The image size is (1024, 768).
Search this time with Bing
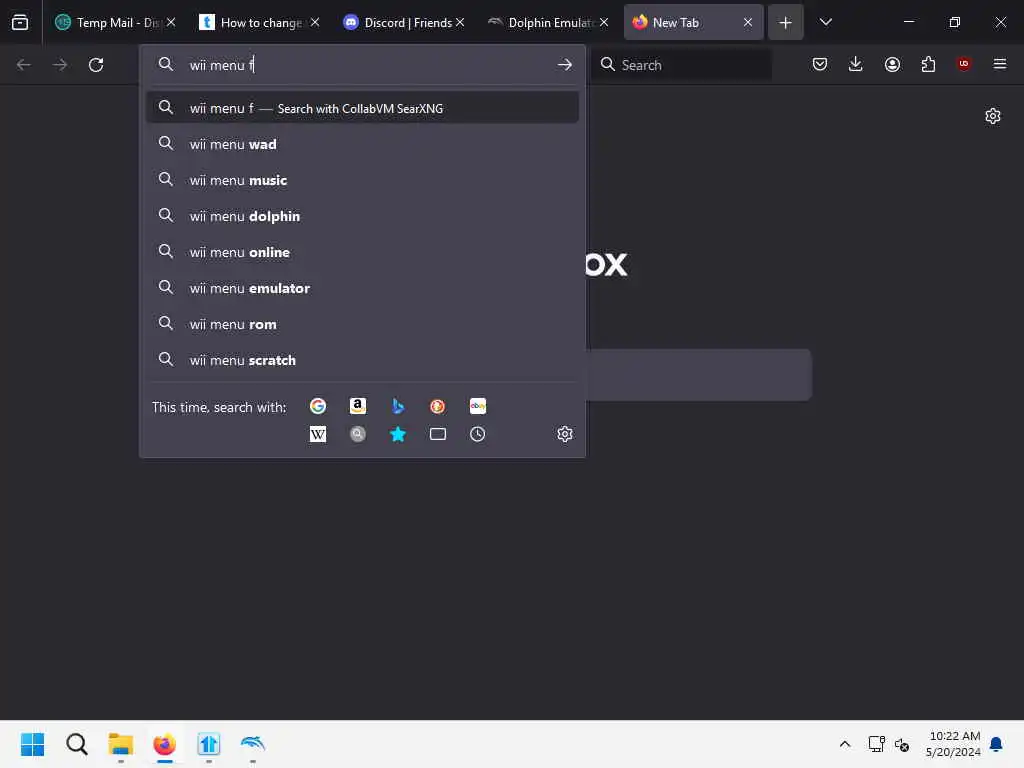398,406
